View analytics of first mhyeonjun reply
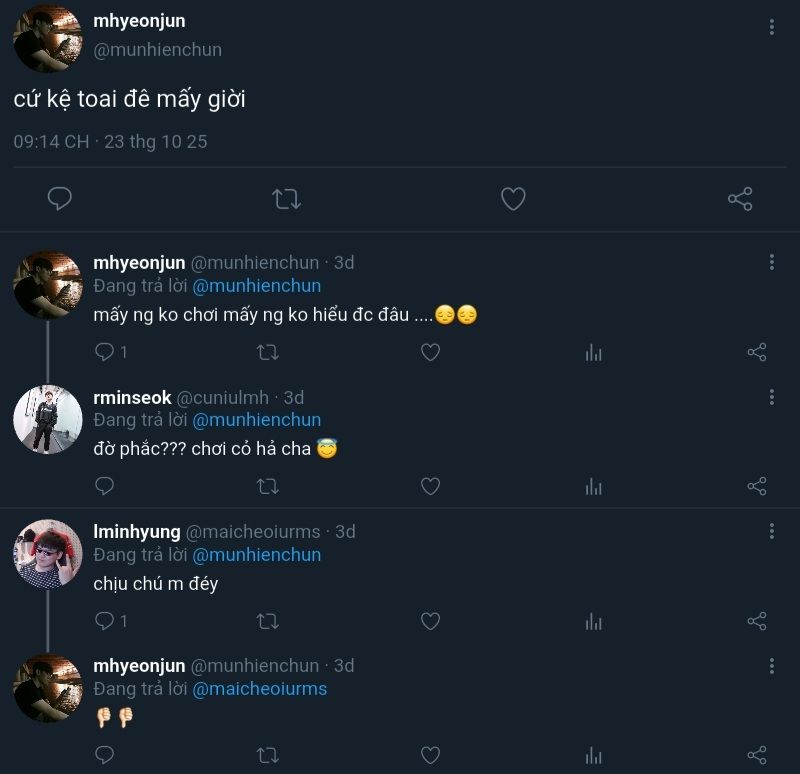Viewport: 800px width, 774px height. pos(594,352)
